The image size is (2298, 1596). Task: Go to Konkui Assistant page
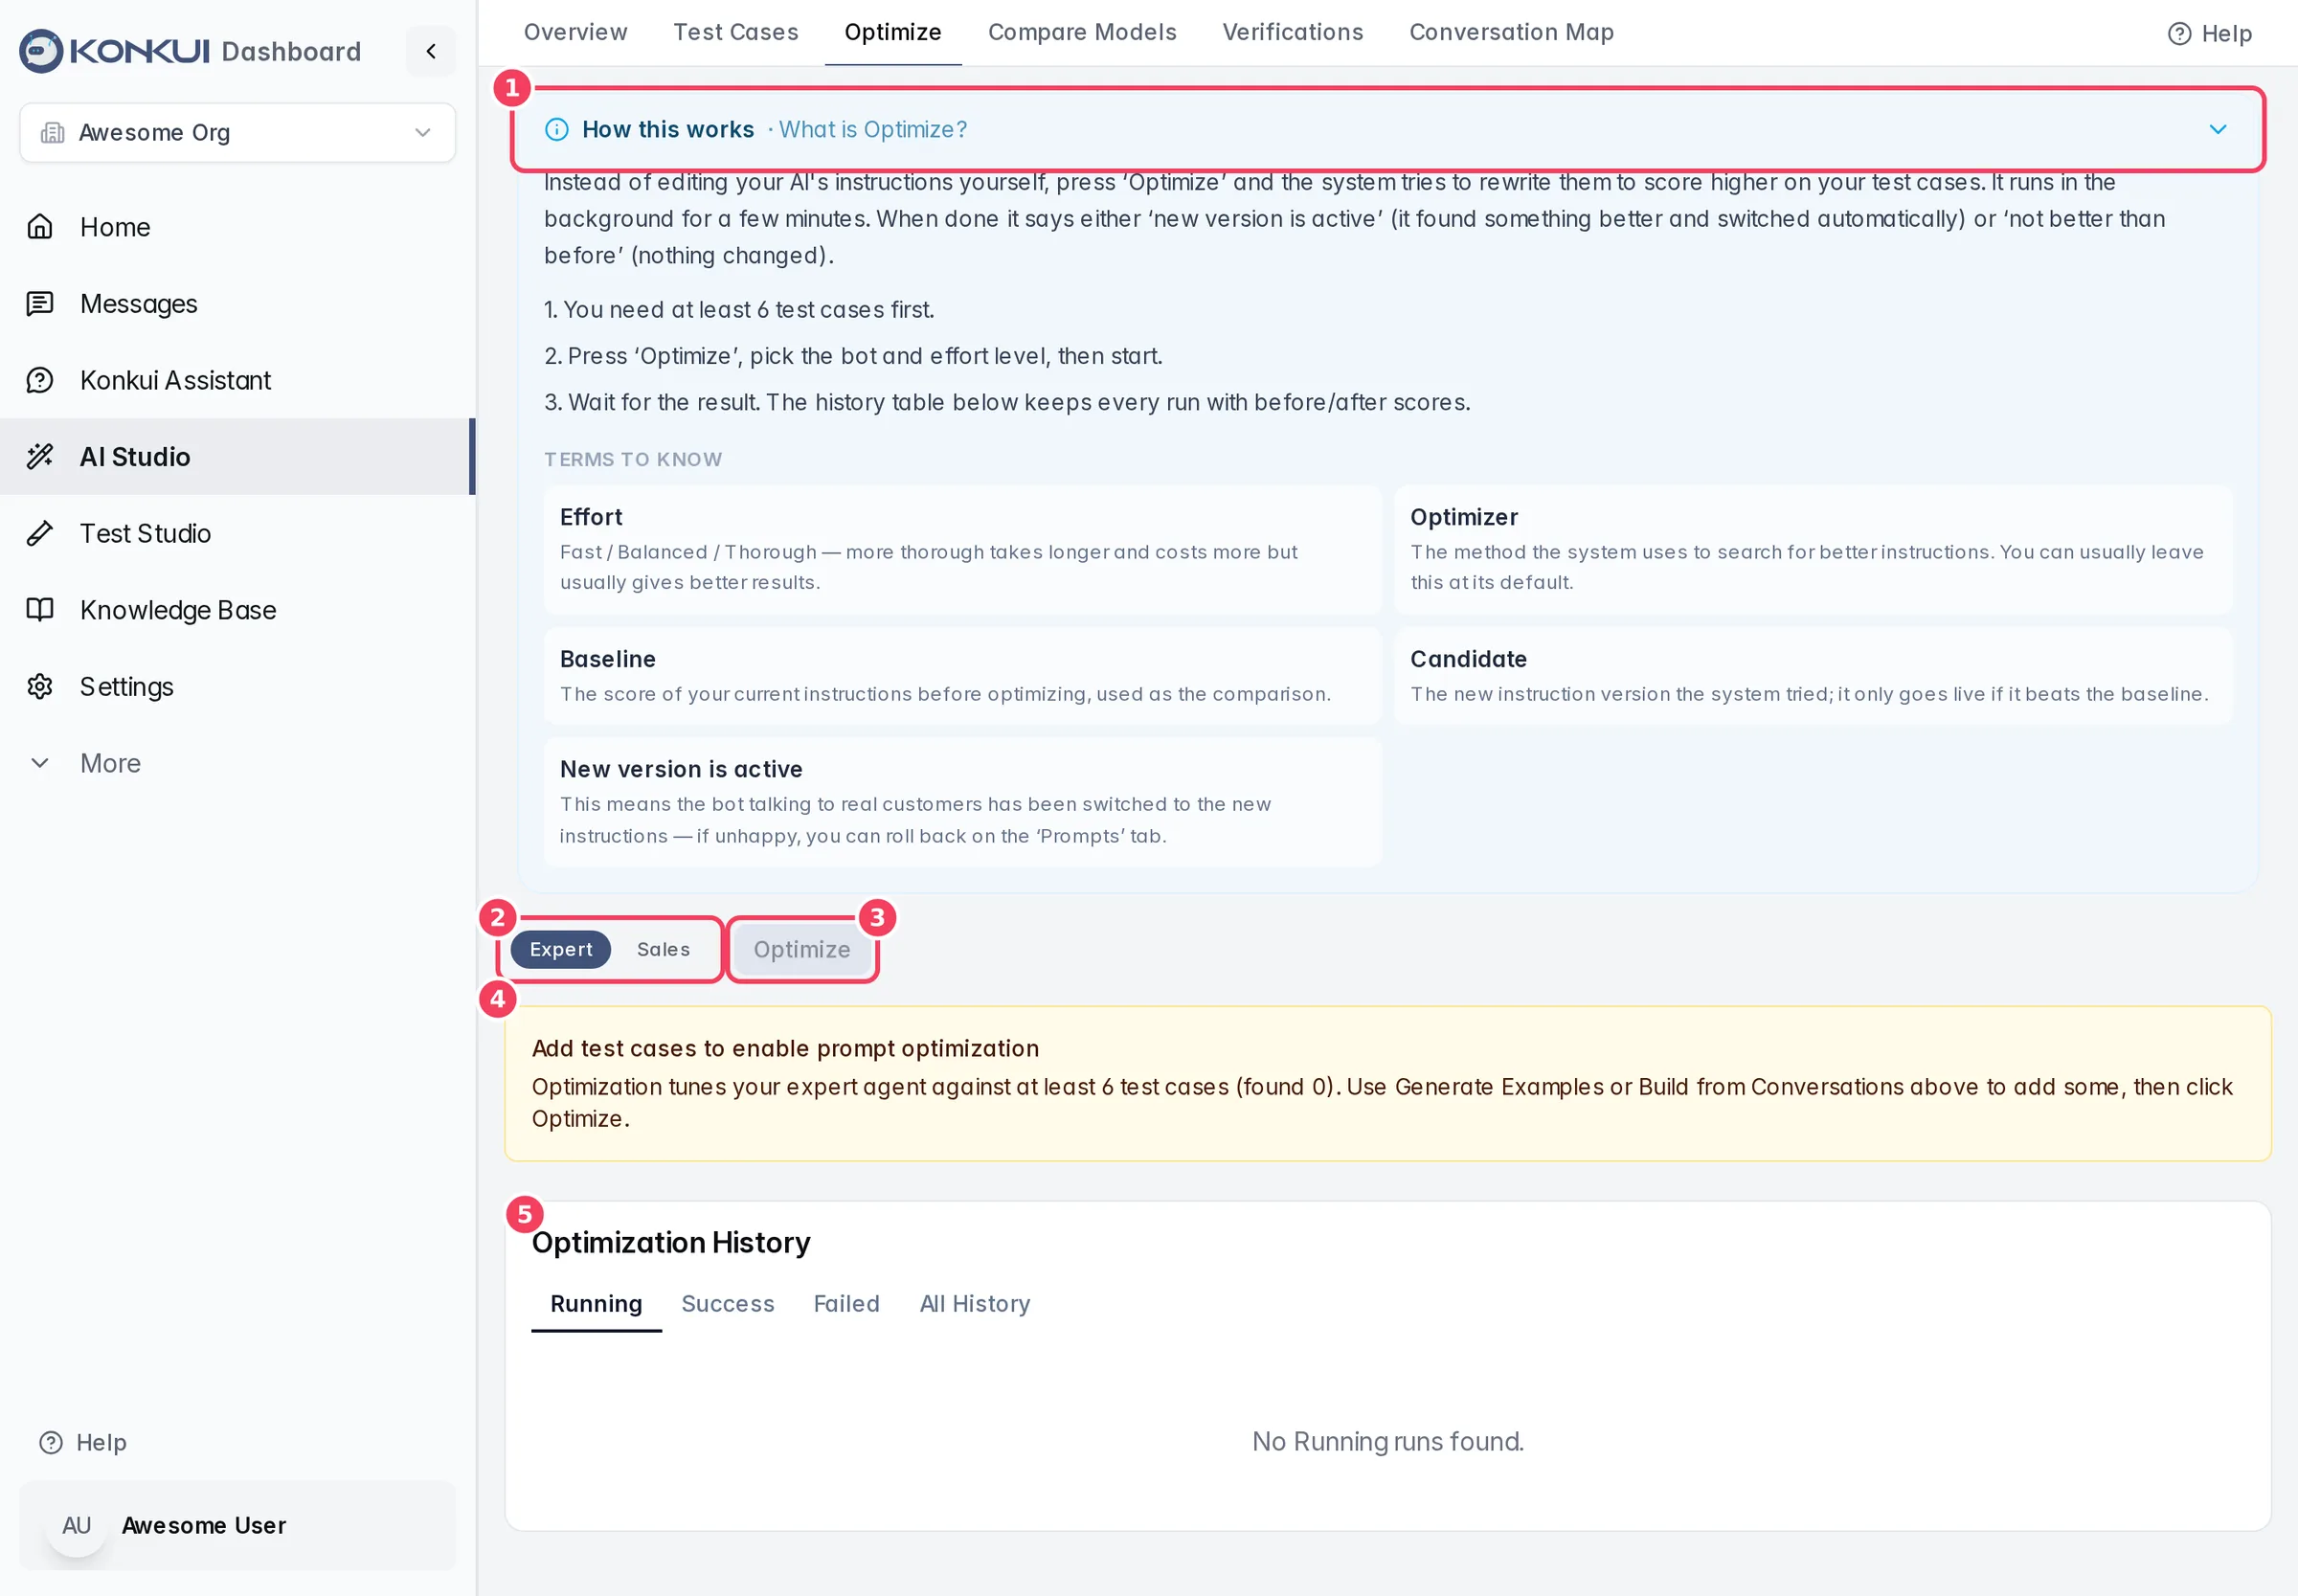(x=238, y=380)
